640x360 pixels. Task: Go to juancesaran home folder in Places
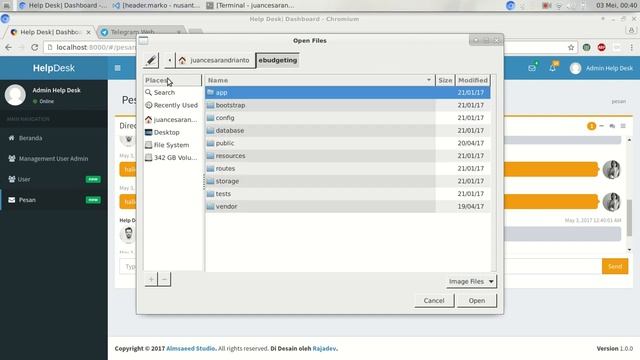[x=173, y=120]
